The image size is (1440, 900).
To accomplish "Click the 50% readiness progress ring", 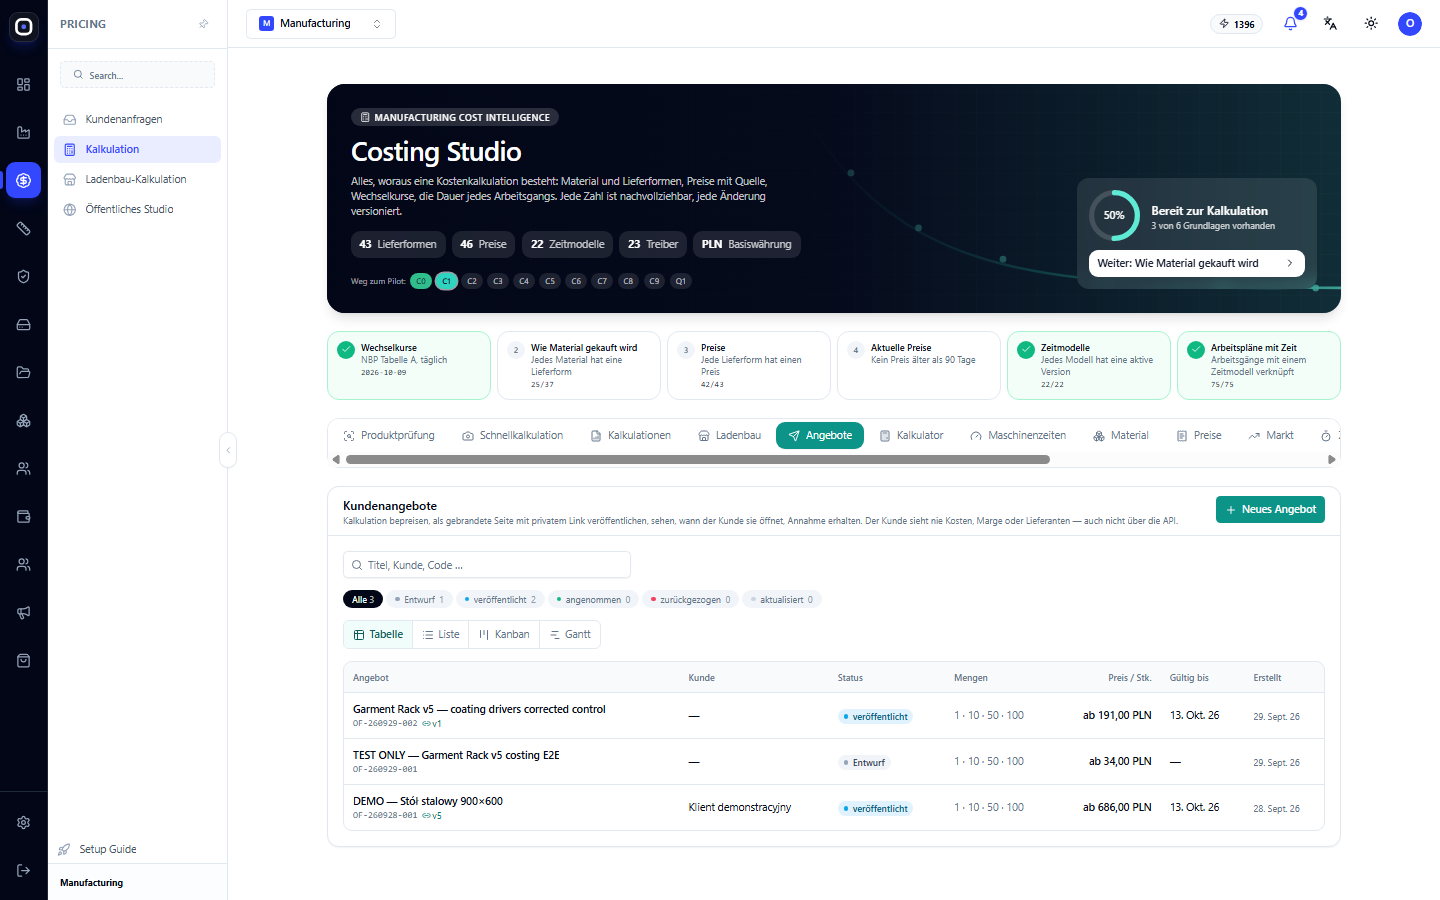I will point(1114,215).
